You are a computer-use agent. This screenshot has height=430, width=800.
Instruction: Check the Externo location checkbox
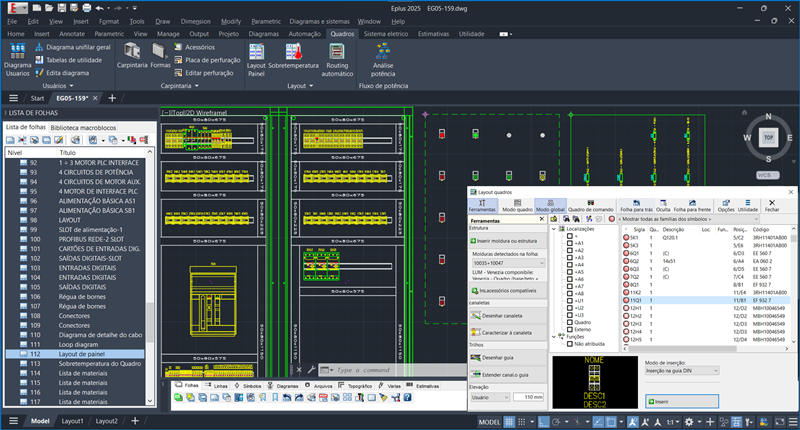[x=570, y=330]
